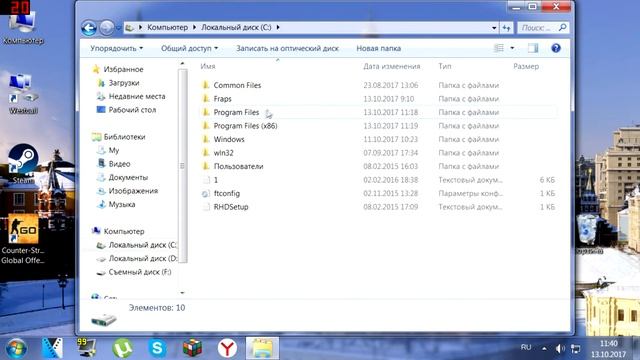Select Видео library in the navigation pane
The image size is (640, 360).
[x=119, y=164]
